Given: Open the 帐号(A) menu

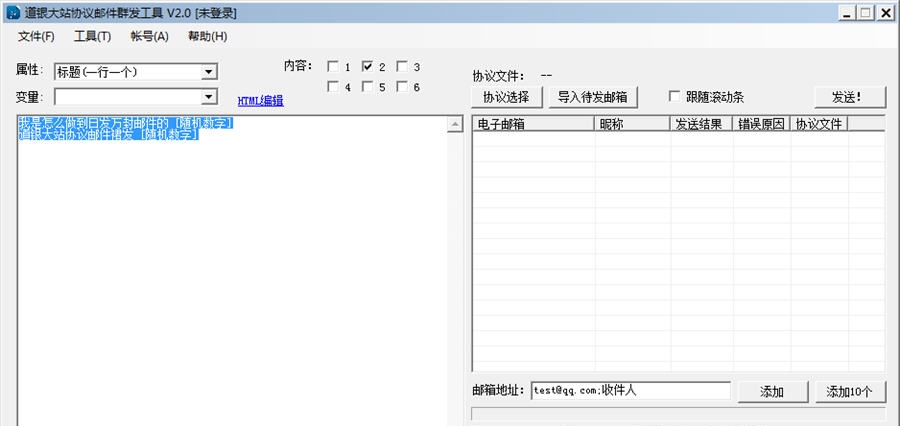Looking at the screenshot, I should pos(149,37).
